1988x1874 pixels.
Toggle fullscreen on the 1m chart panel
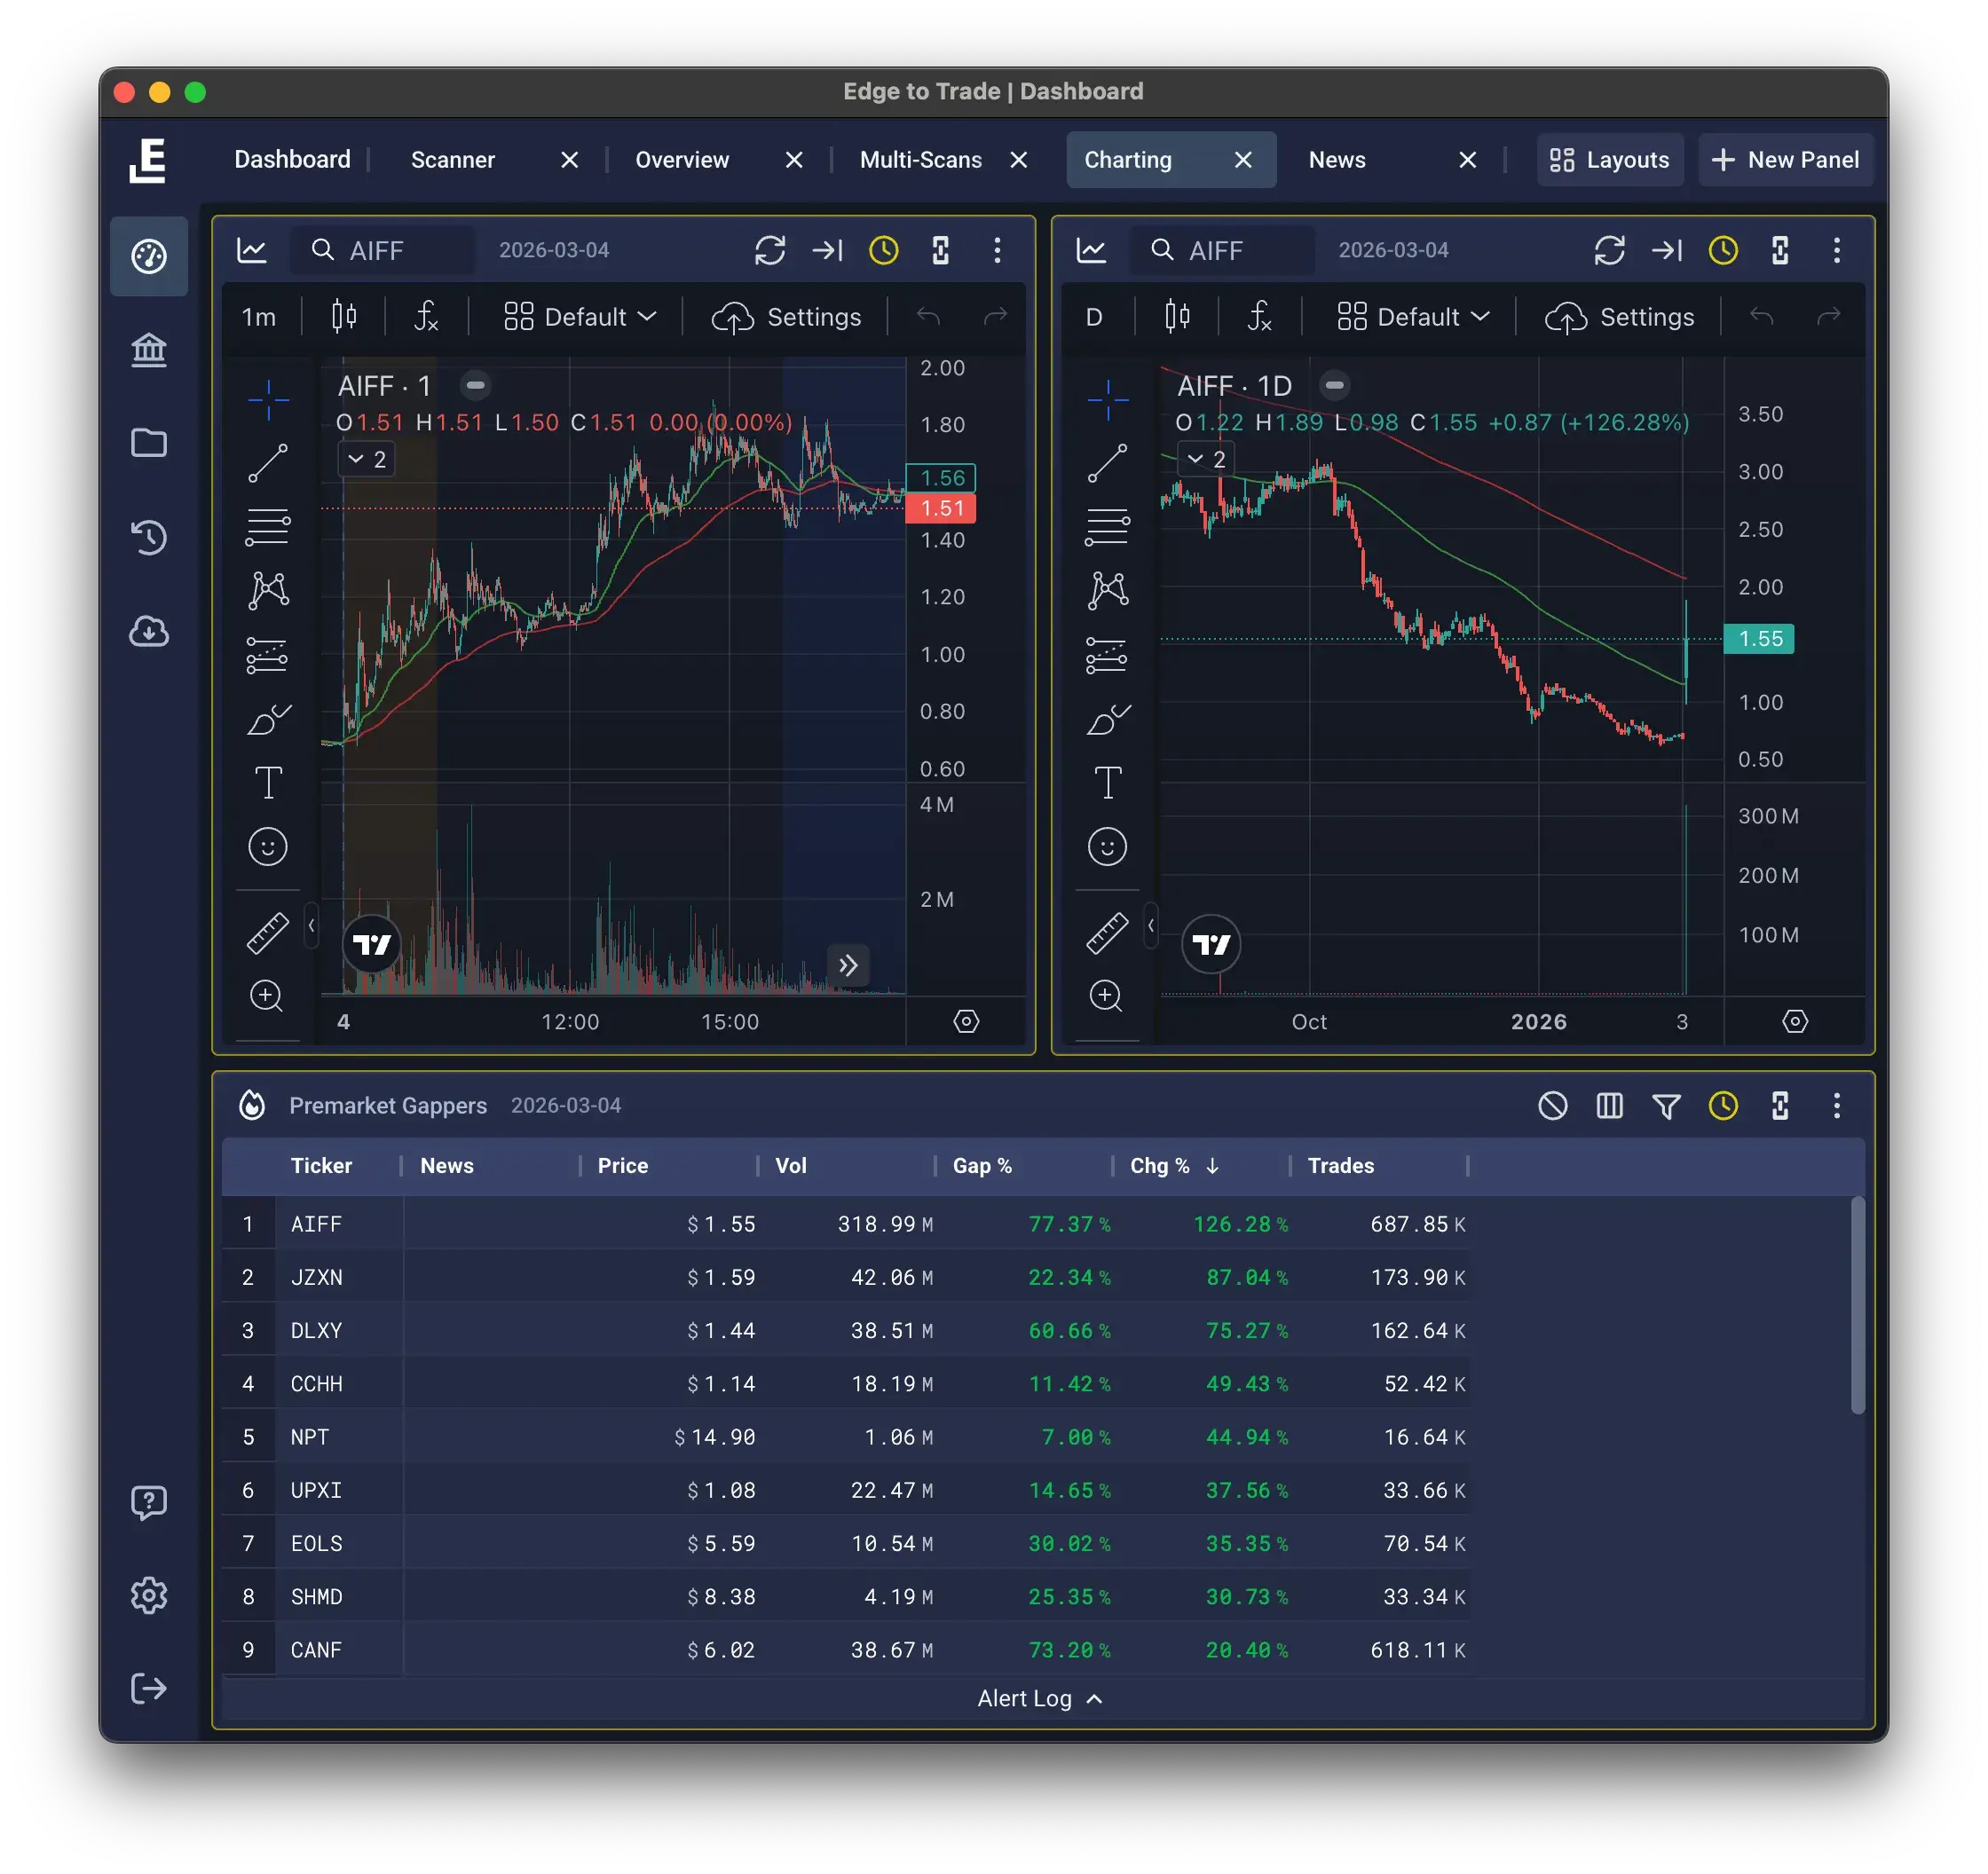[940, 251]
